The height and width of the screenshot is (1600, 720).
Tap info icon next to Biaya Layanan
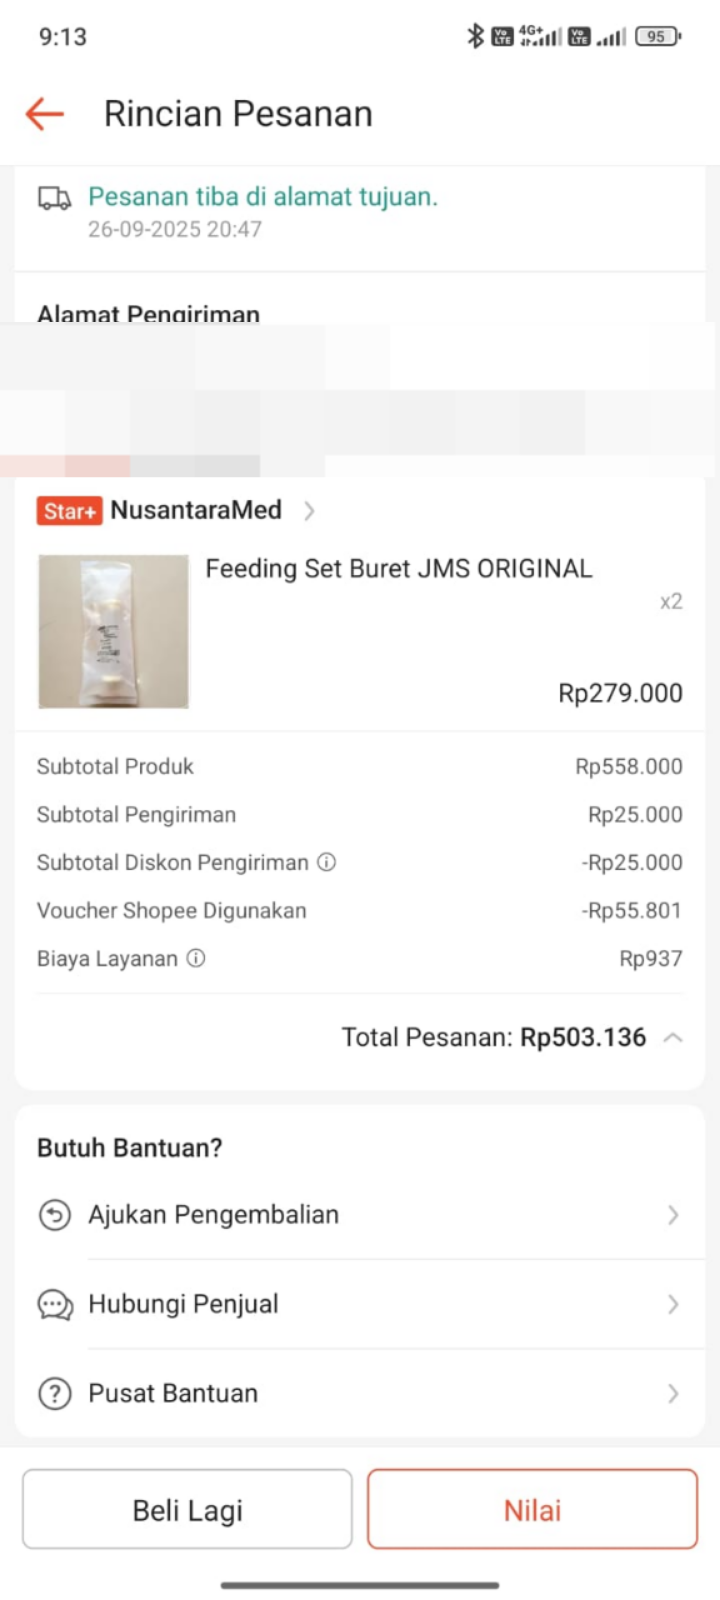click(196, 958)
